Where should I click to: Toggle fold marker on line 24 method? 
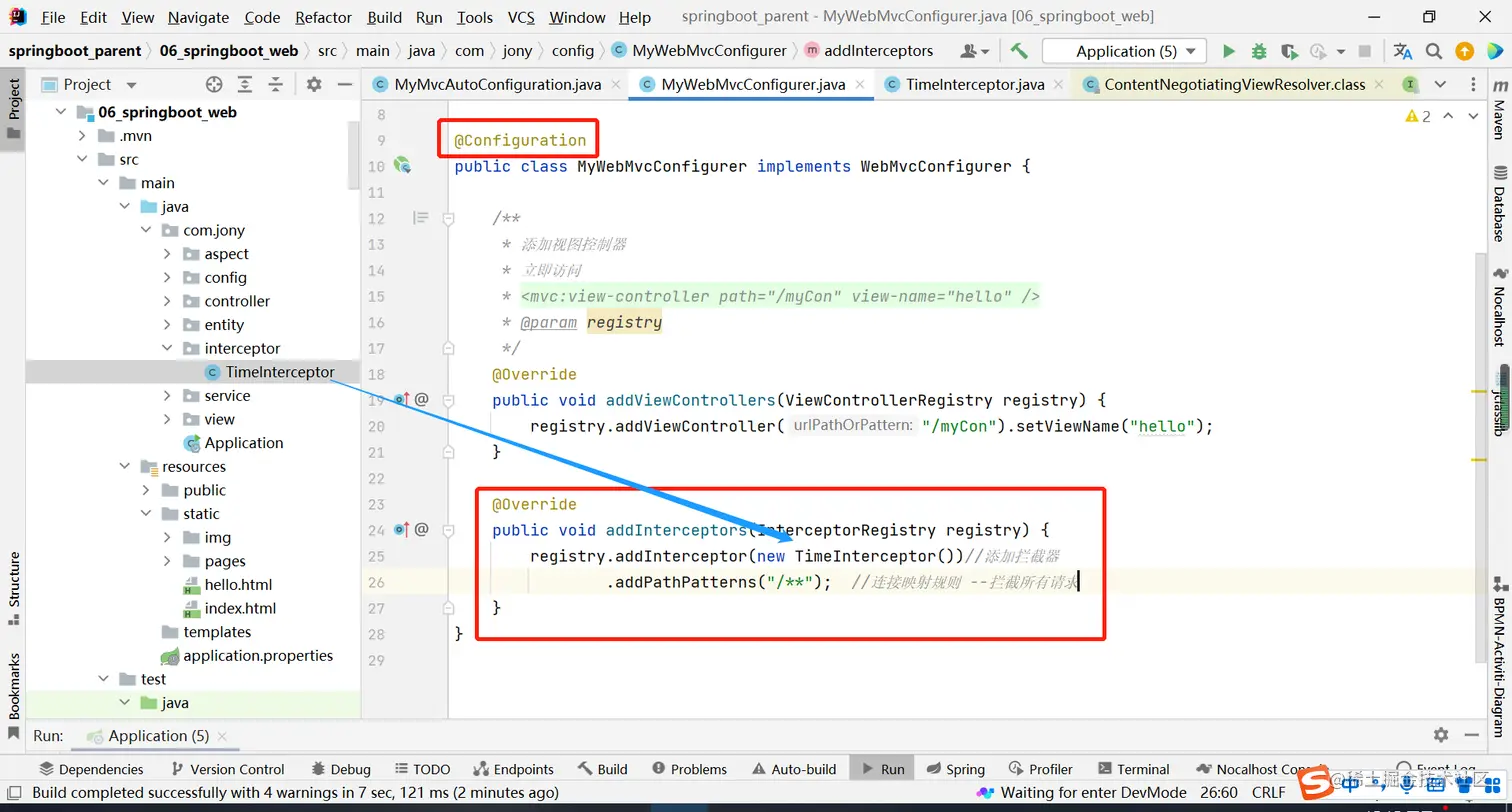click(449, 530)
